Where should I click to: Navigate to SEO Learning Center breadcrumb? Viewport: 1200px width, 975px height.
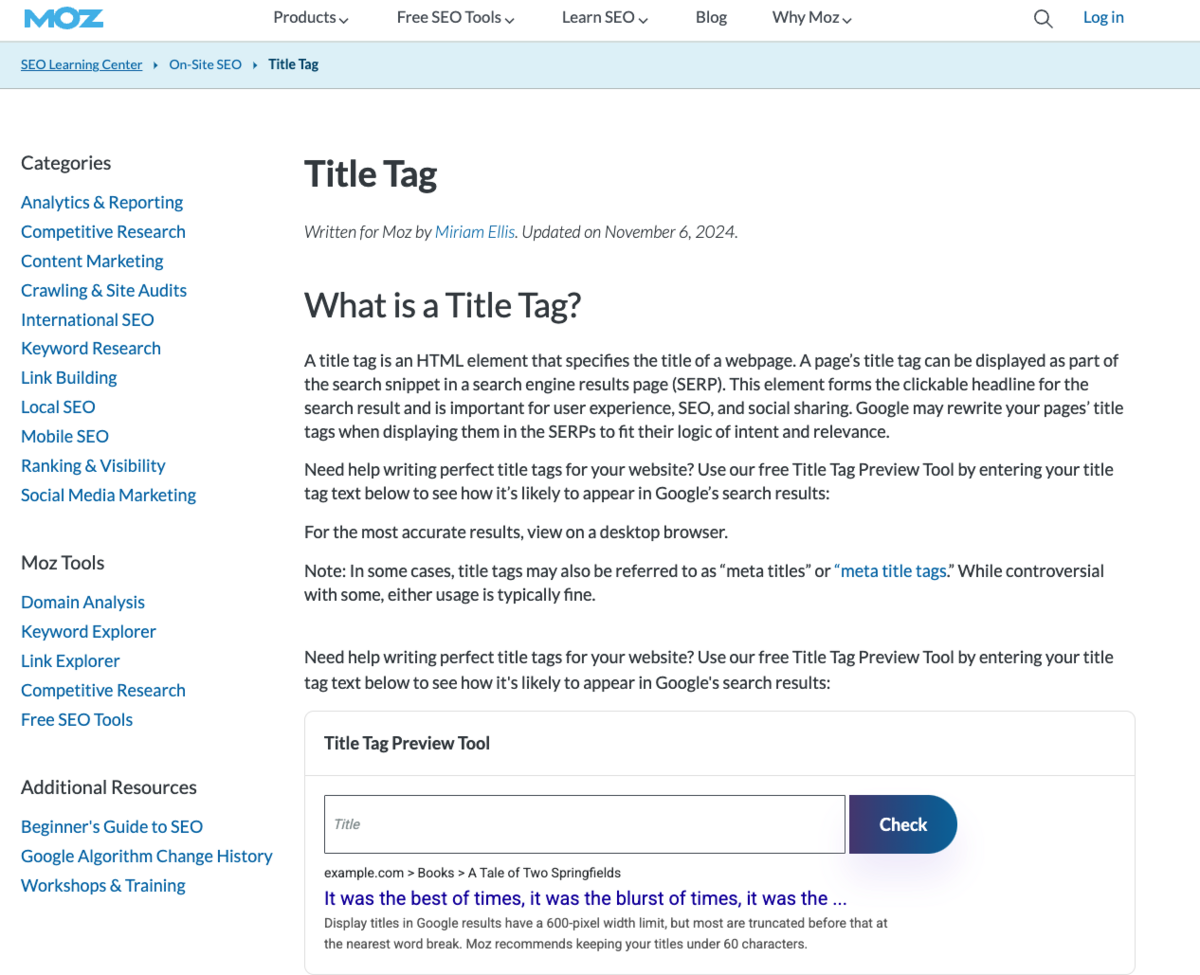pos(81,63)
